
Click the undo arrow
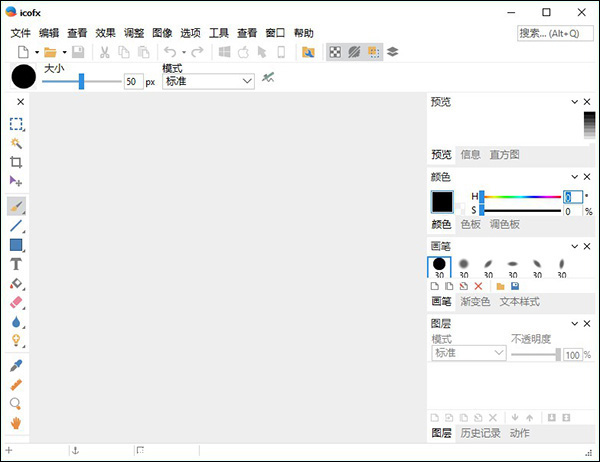[170, 52]
